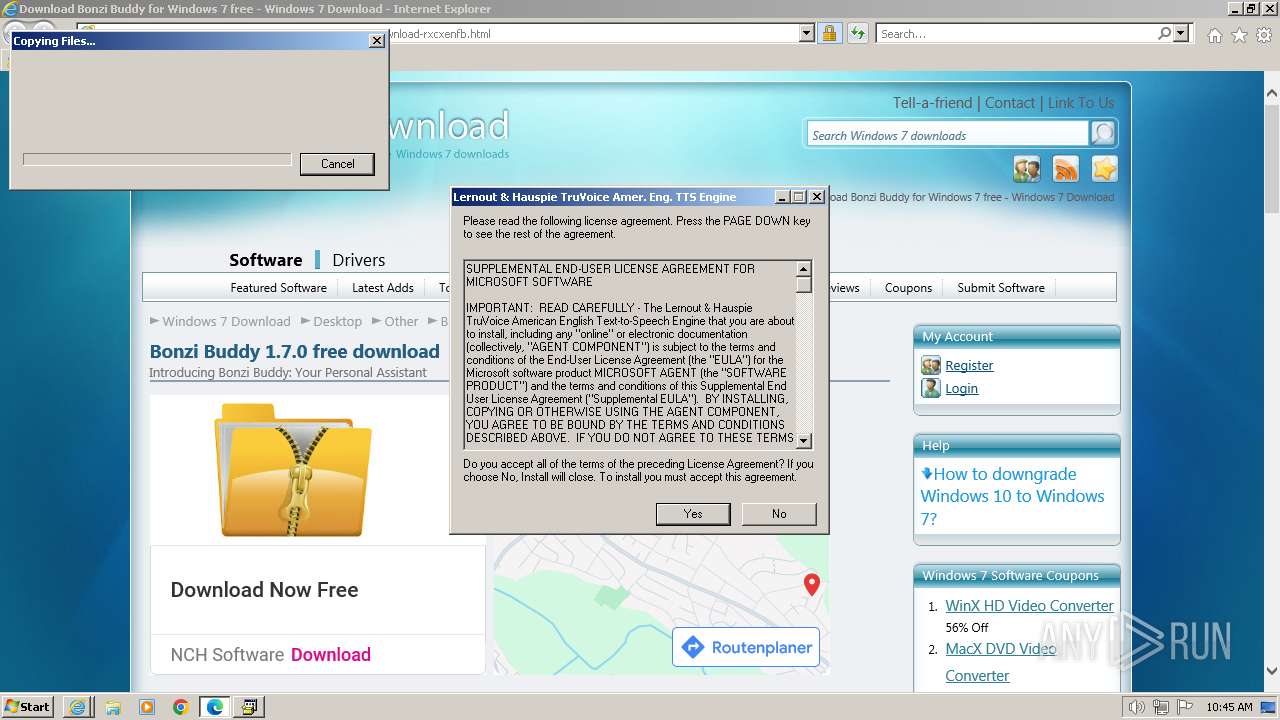Open the address bar dropdown in Internet Explorer
The width and height of the screenshot is (1280, 720).
pos(807,33)
